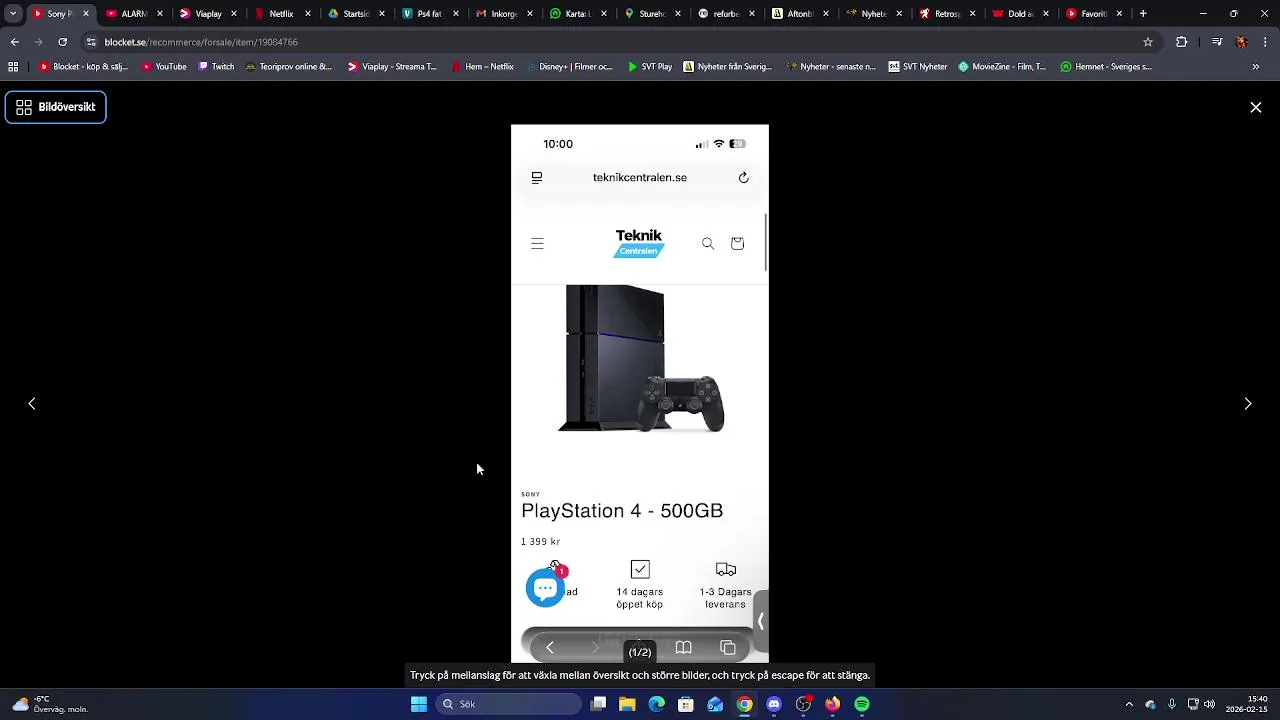Viewport: 1280px width, 720px height.
Task: Click the taskbar Sök search box
Action: pyautogui.click(x=508, y=704)
